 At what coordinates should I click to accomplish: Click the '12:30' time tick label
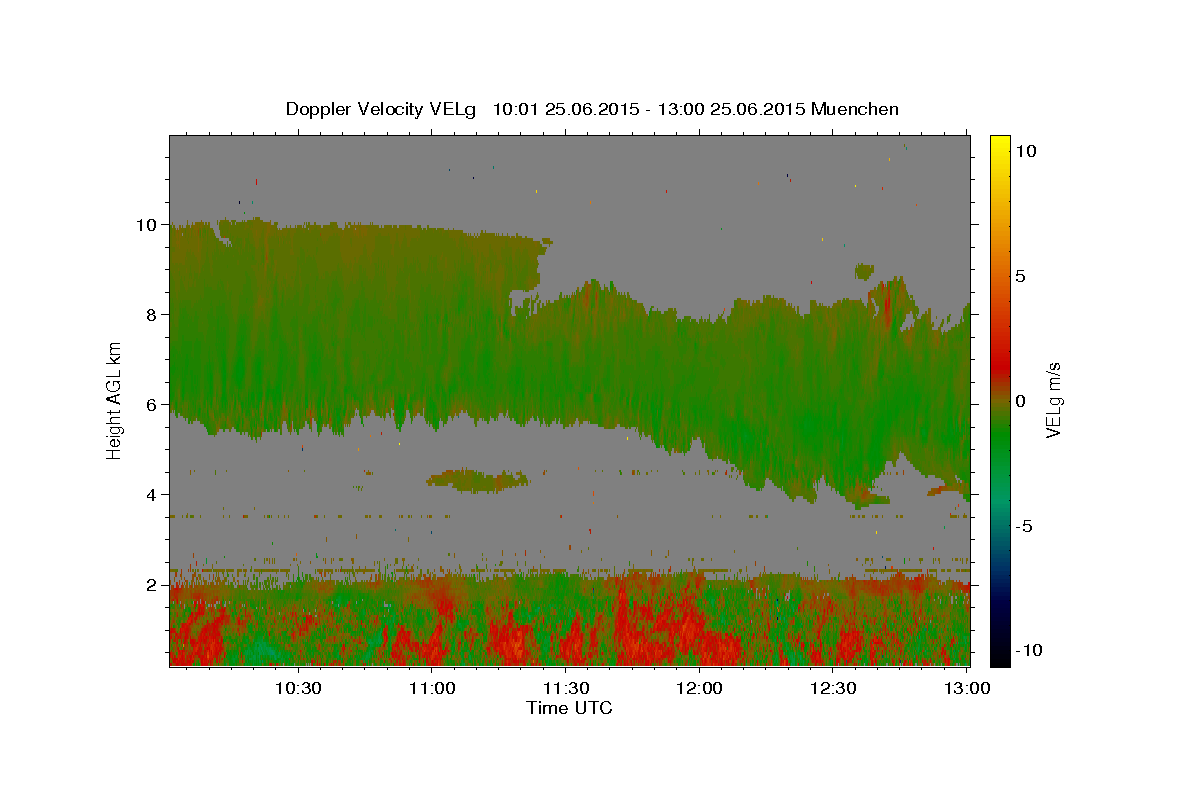[833, 688]
